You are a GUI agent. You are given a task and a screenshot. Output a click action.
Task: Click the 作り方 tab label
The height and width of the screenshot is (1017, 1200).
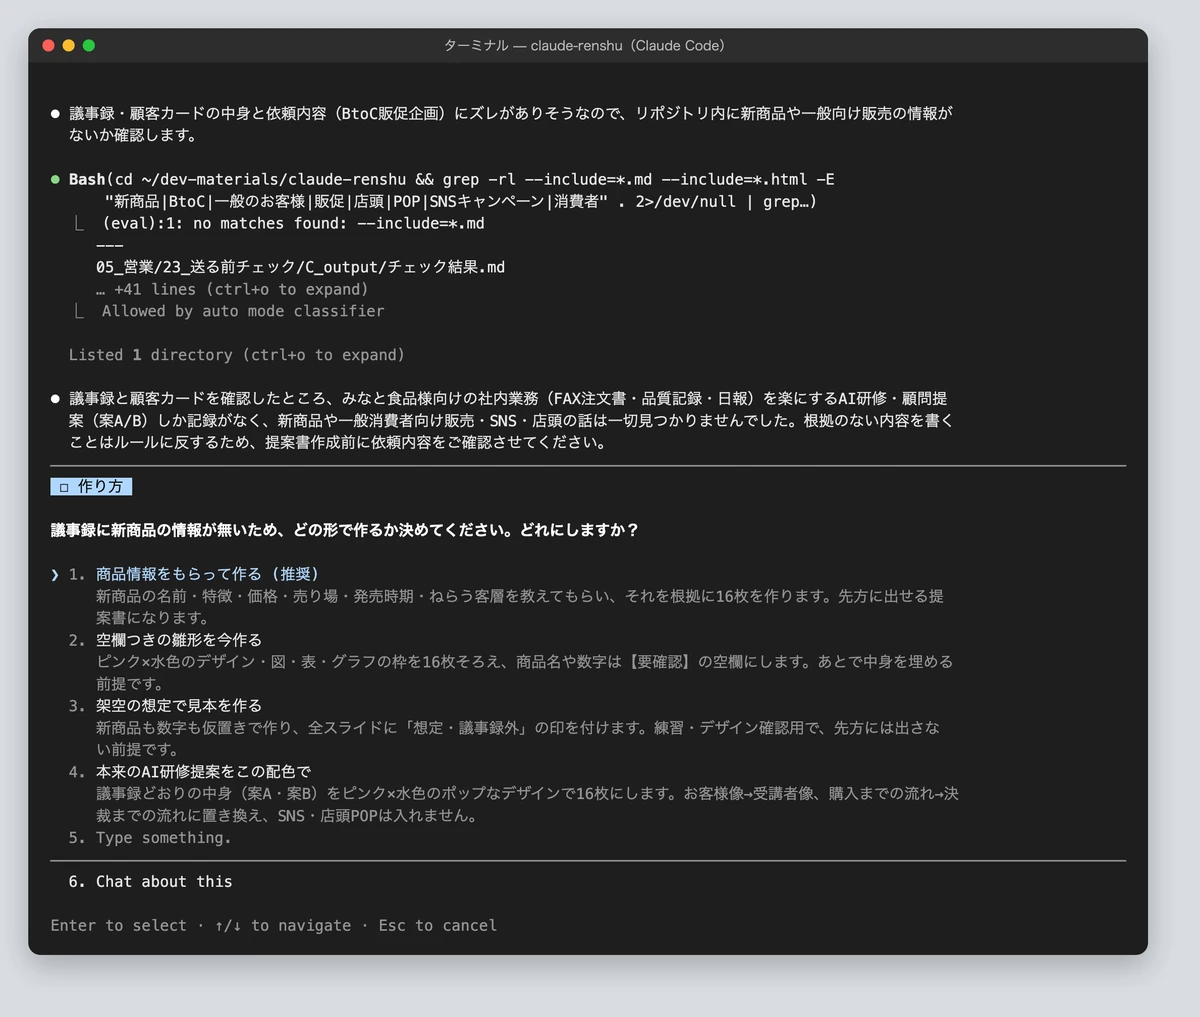tap(91, 486)
